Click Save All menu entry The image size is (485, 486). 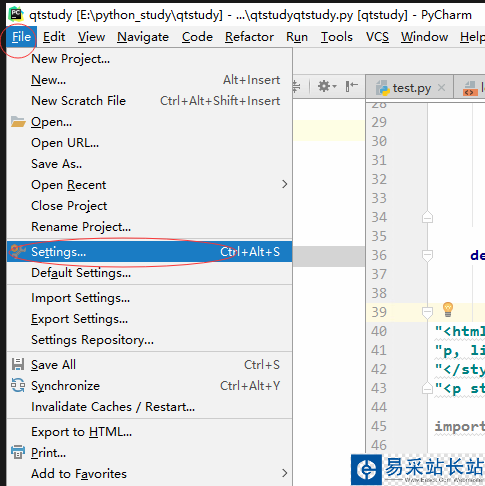149,365
